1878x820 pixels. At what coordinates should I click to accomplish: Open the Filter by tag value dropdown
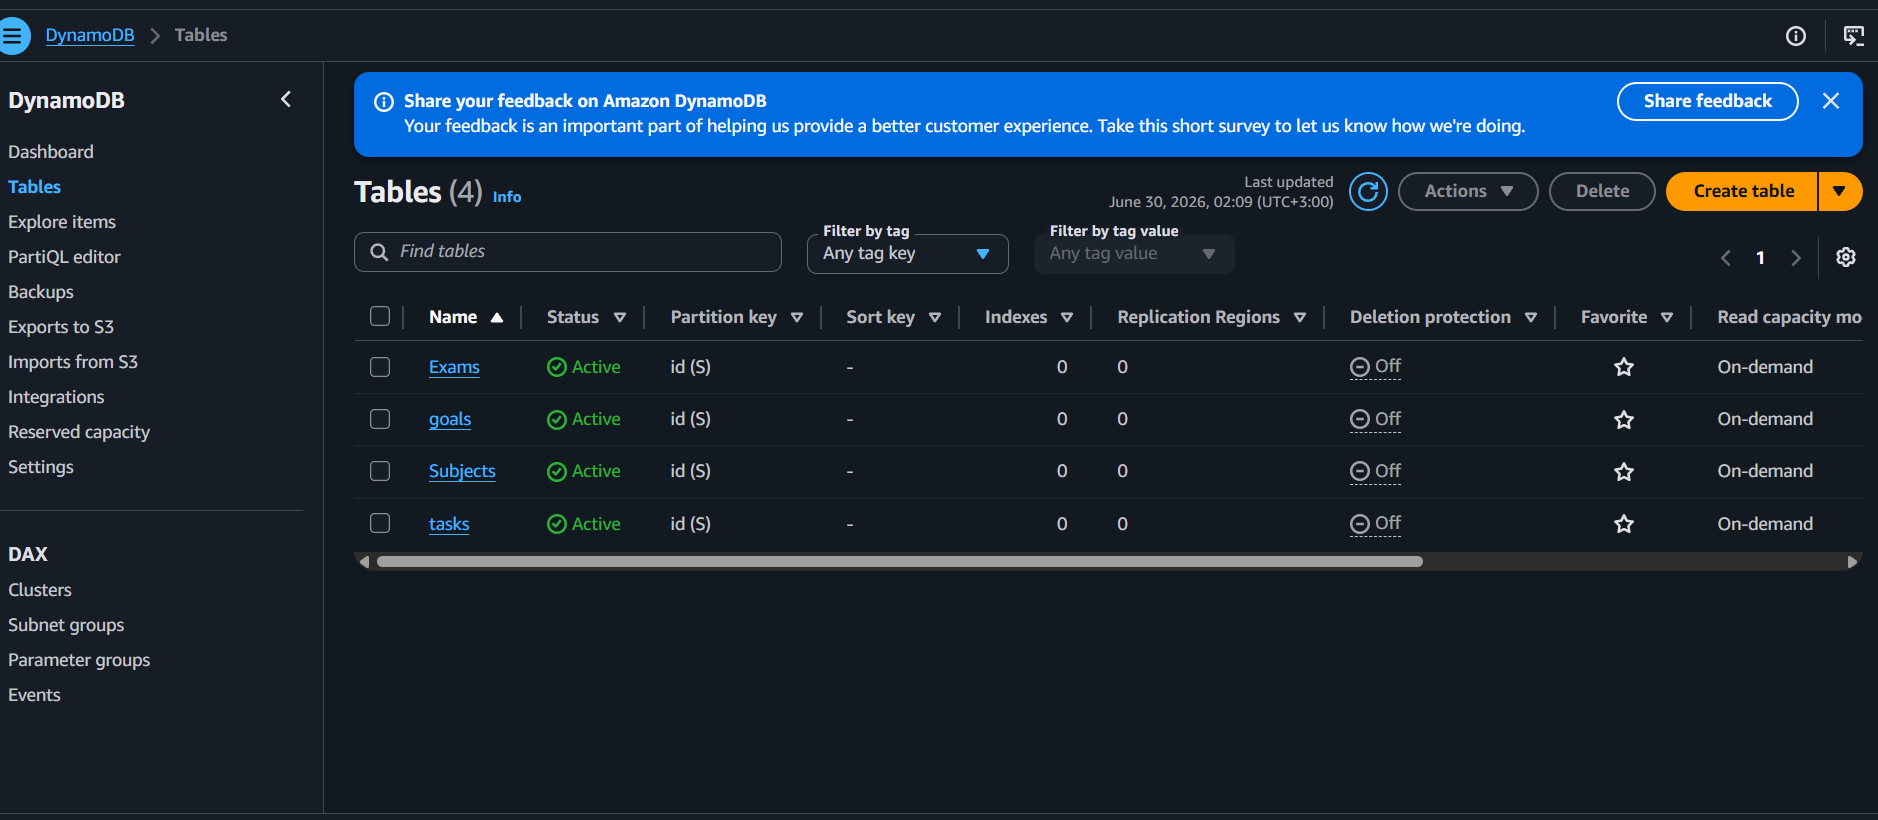pos(1134,254)
